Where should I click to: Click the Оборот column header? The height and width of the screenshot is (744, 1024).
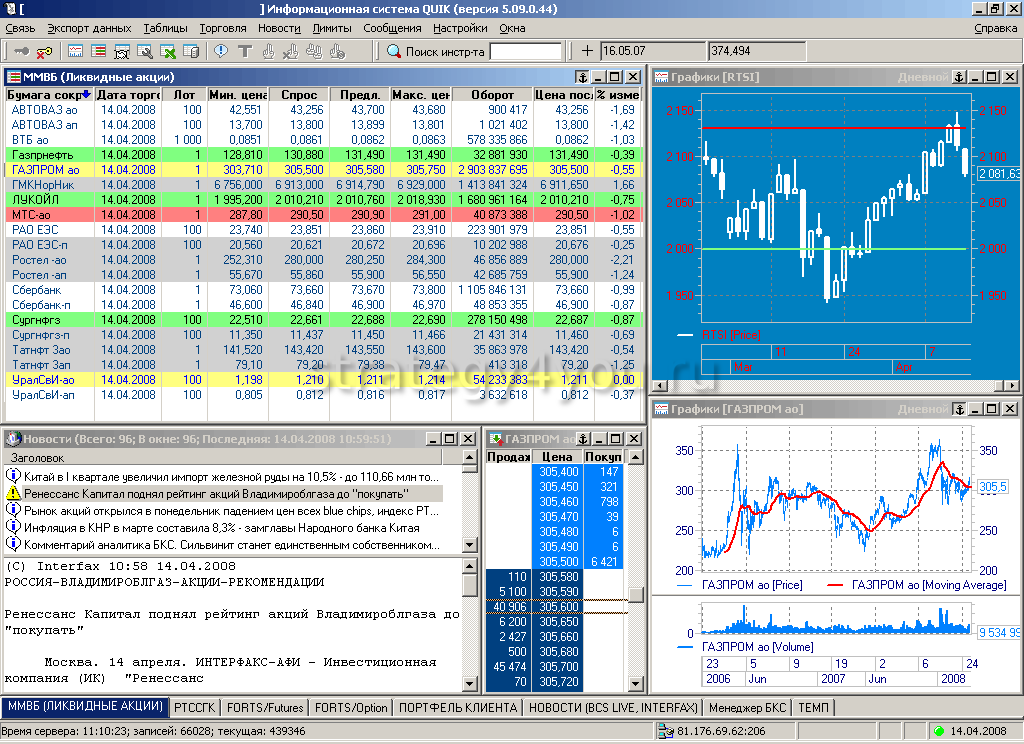[x=490, y=95]
